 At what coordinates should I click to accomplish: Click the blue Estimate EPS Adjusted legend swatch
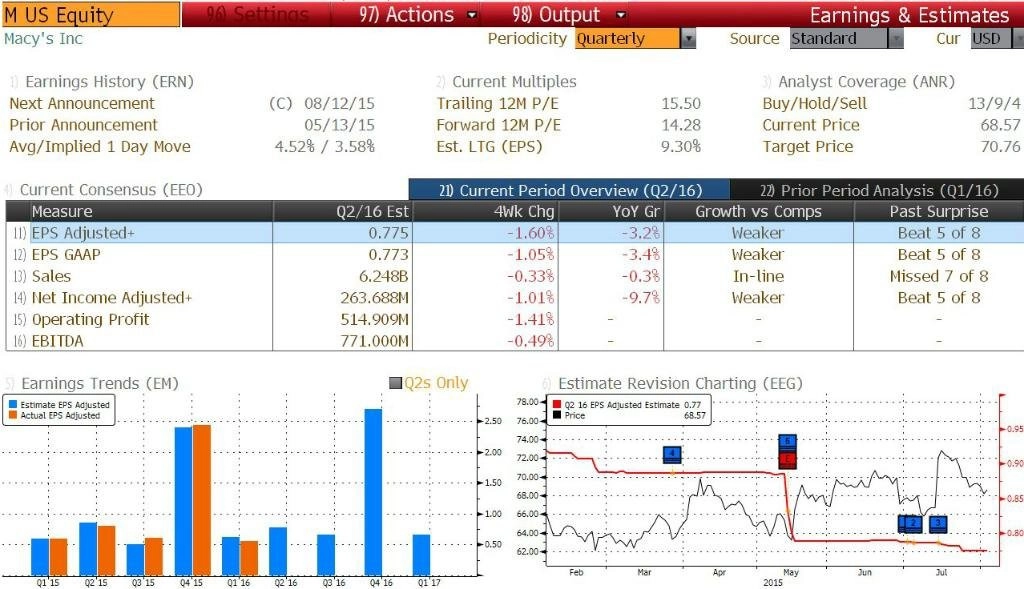[12, 405]
